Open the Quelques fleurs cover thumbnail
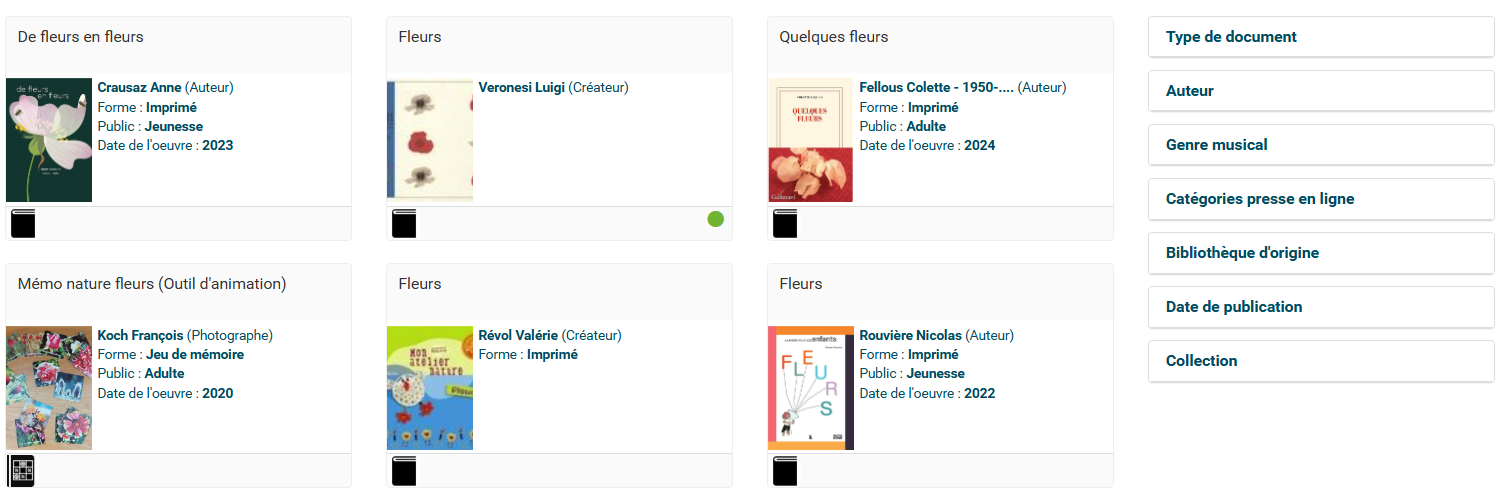 click(x=810, y=140)
